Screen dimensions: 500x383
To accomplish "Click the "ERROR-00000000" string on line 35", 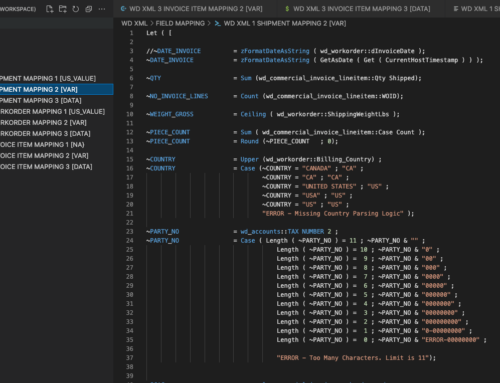I will point(450,340).
